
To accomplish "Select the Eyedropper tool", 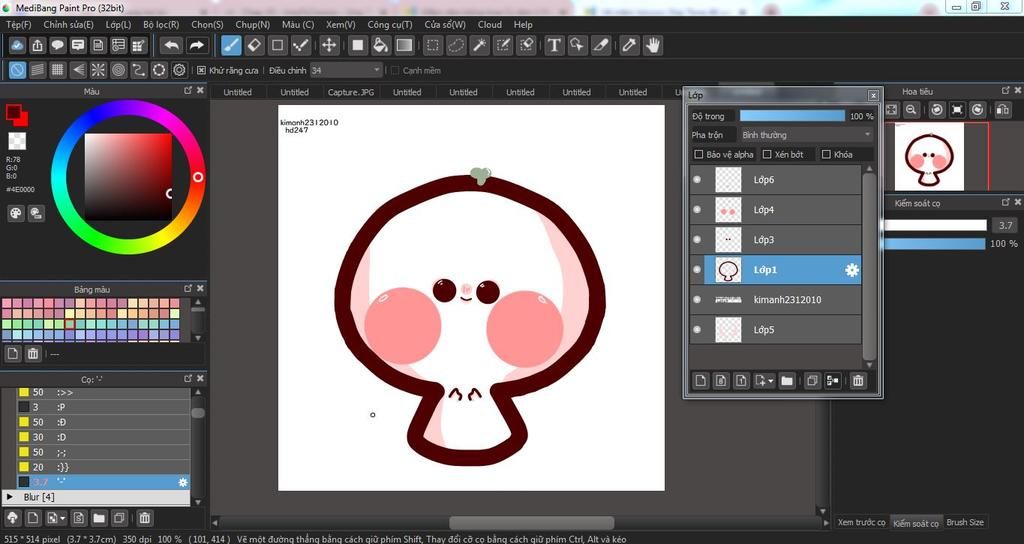I will (629, 45).
